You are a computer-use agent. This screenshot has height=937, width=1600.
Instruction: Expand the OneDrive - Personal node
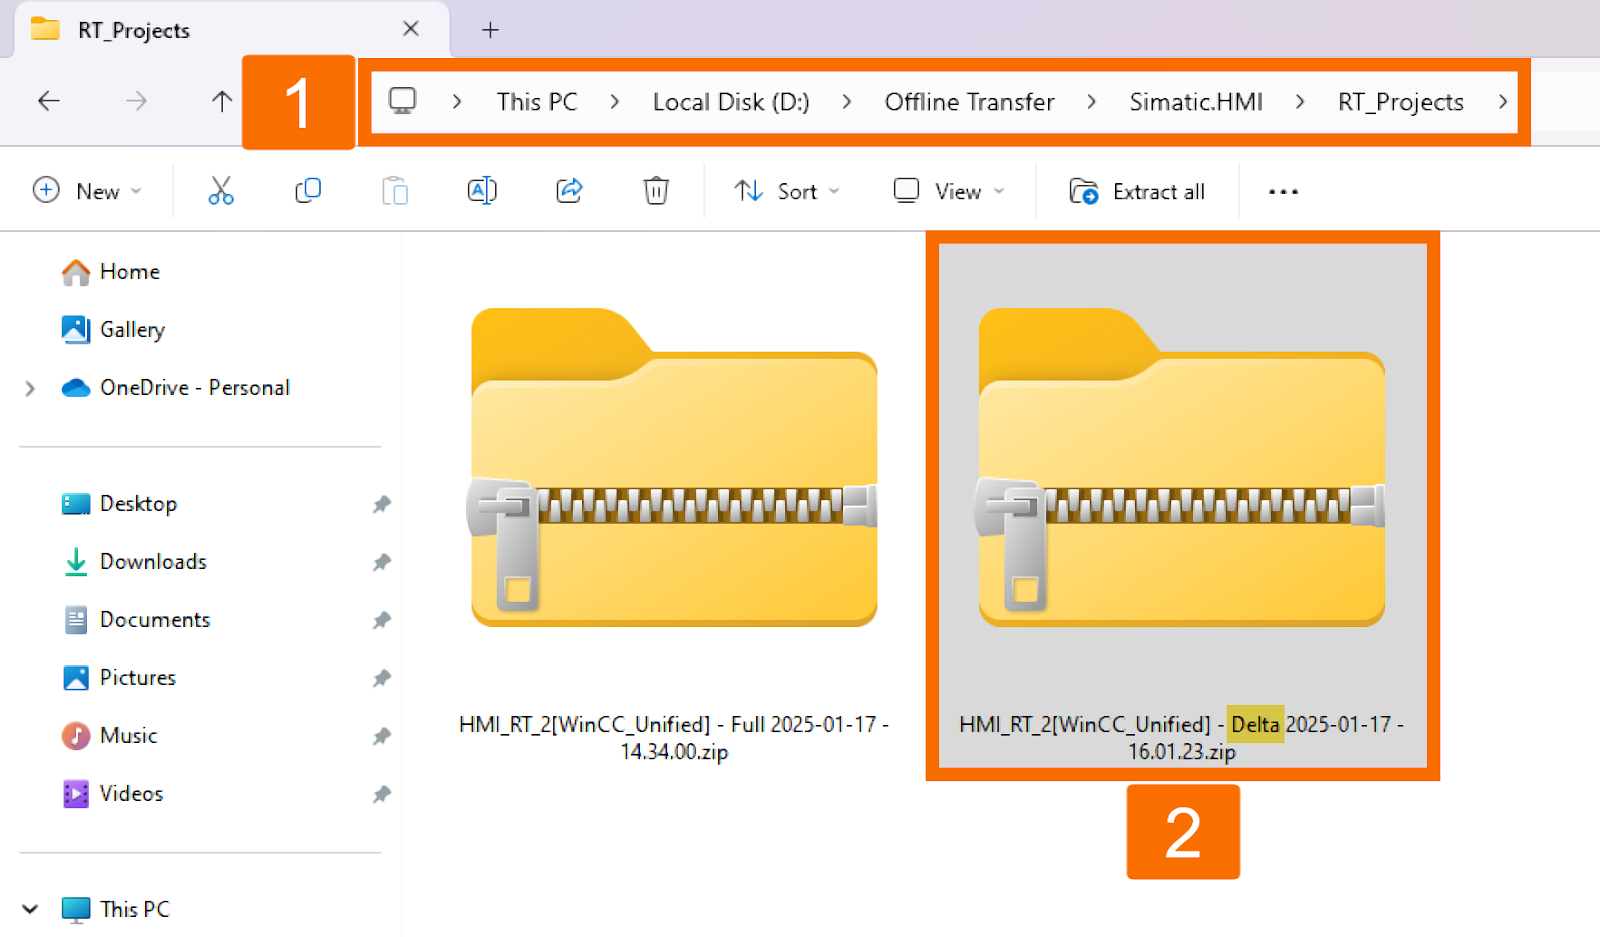coord(30,388)
